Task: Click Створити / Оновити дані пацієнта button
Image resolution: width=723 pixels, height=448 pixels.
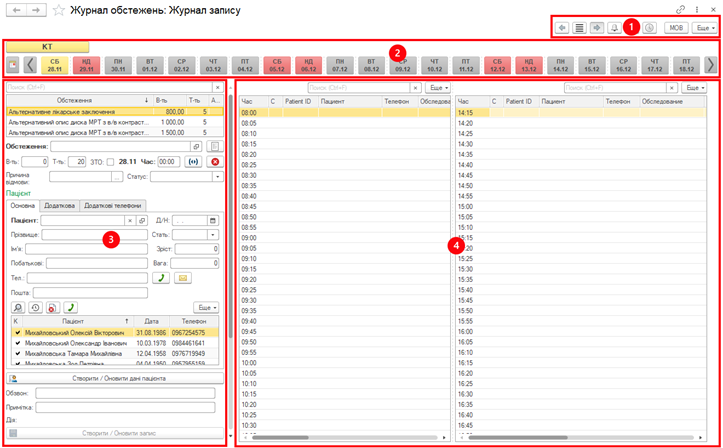Action: point(116,379)
